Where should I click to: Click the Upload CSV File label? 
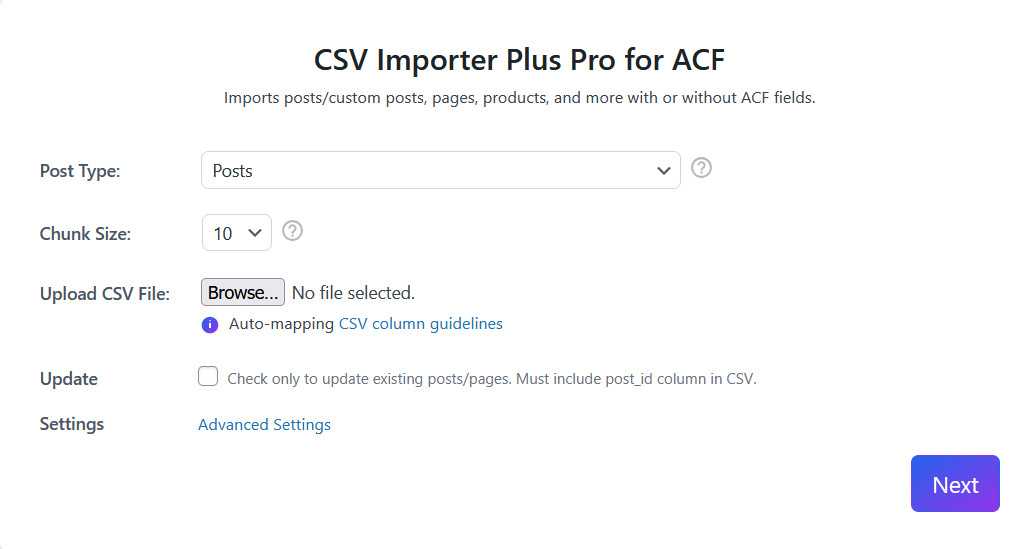point(105,294)
